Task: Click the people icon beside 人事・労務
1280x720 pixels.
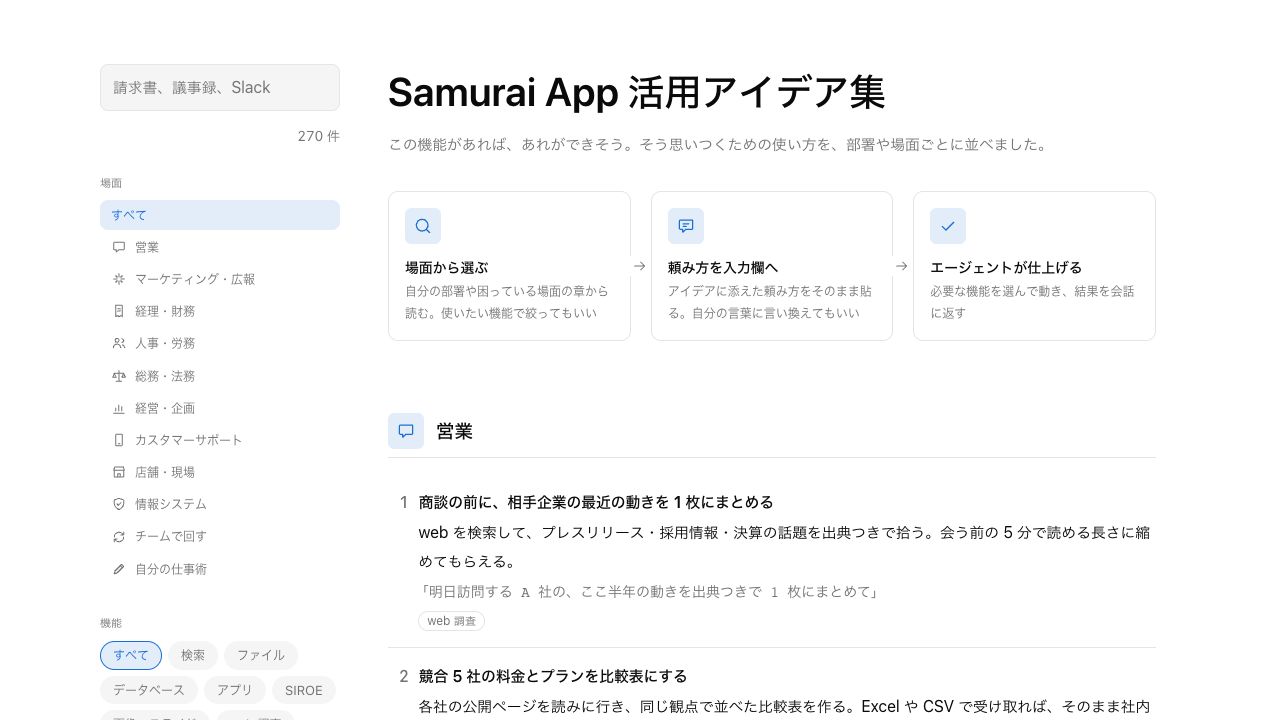Action: 119,343
